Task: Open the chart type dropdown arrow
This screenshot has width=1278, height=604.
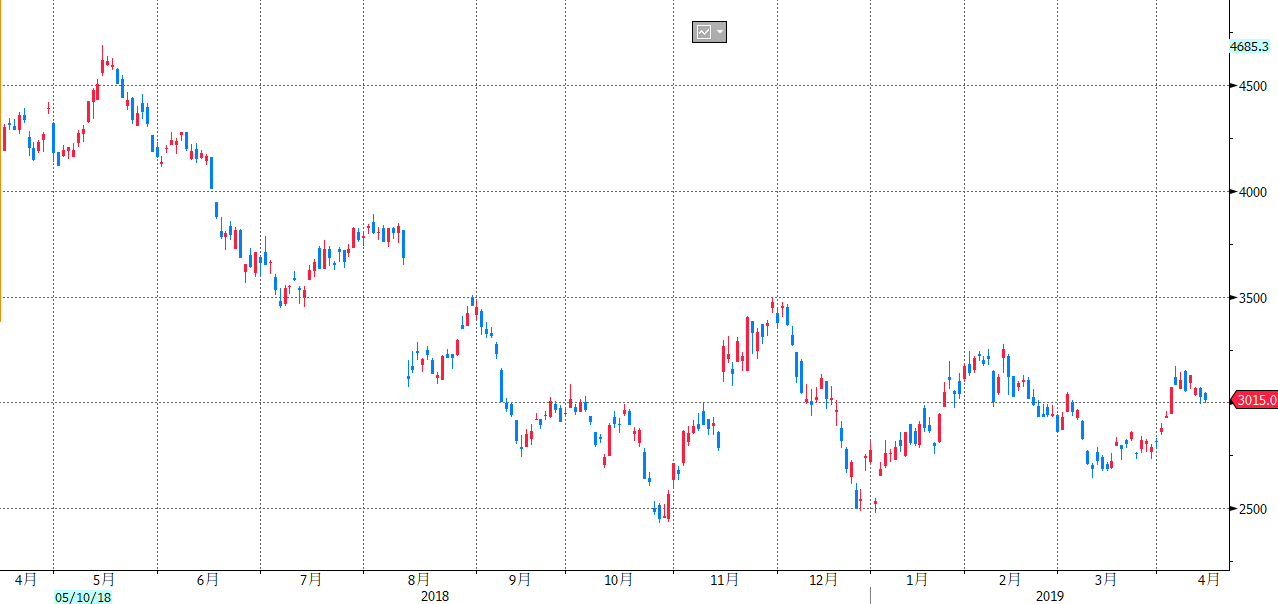Action: (x=720, y=32)
